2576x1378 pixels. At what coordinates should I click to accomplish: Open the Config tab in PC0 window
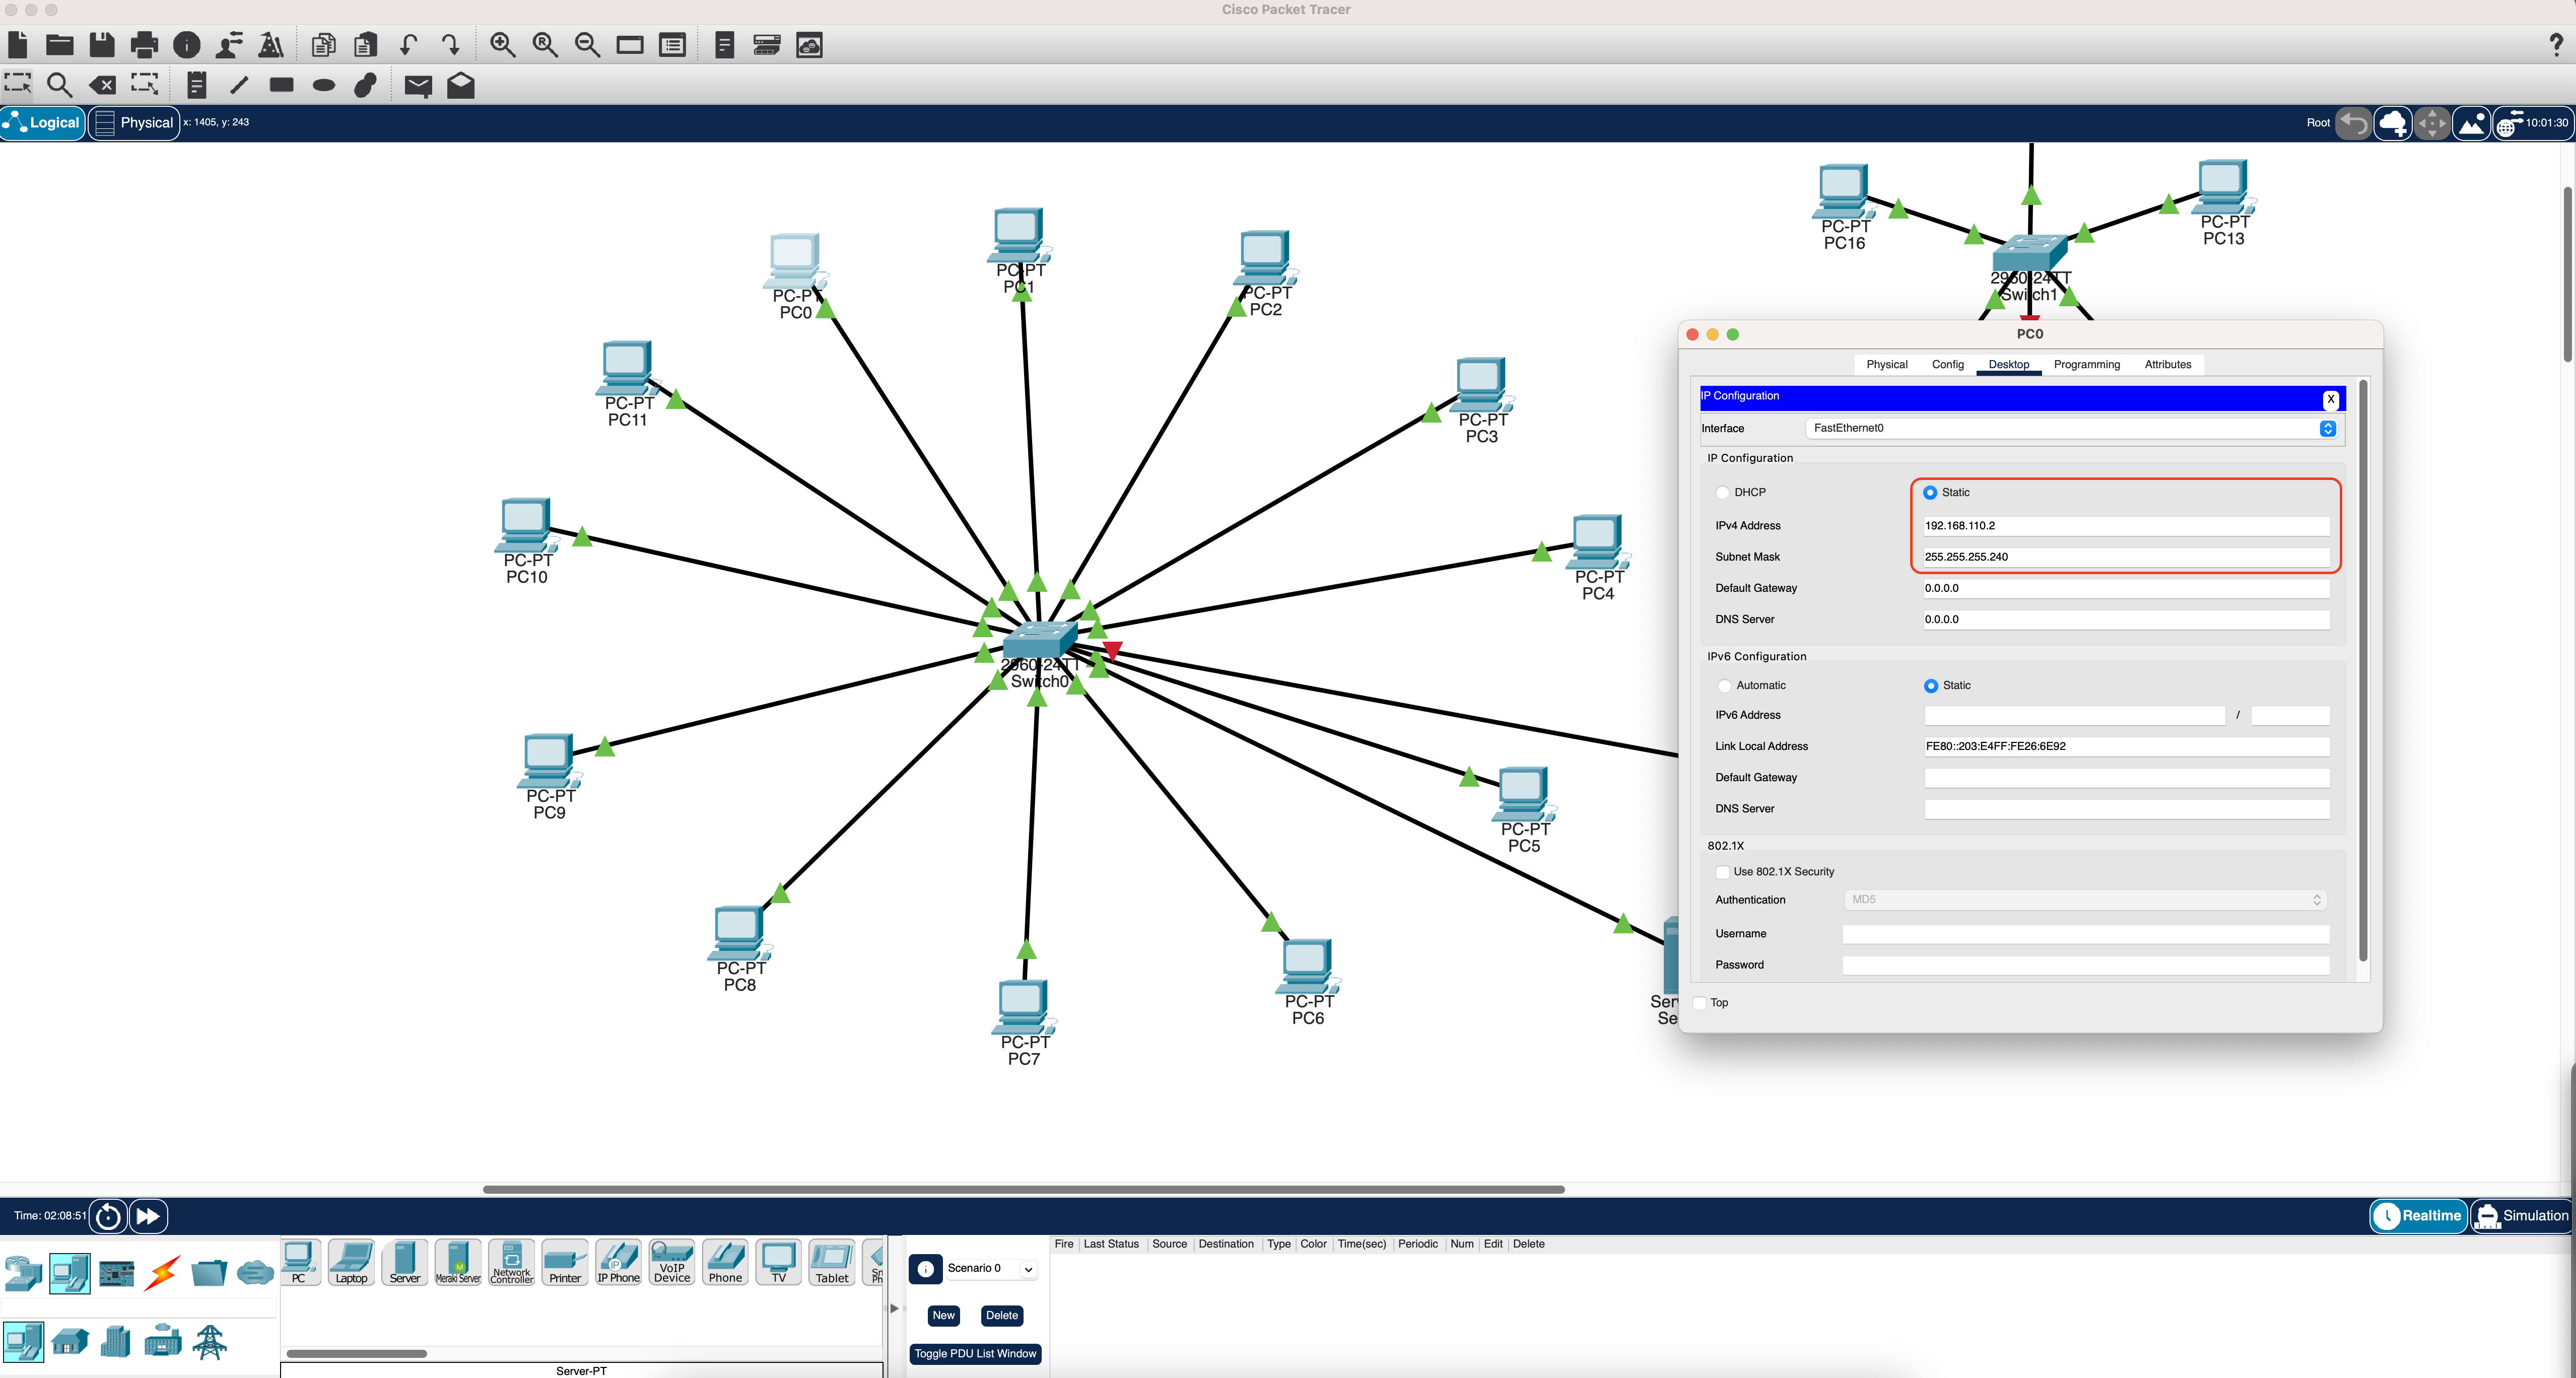tap(1947, 365)
